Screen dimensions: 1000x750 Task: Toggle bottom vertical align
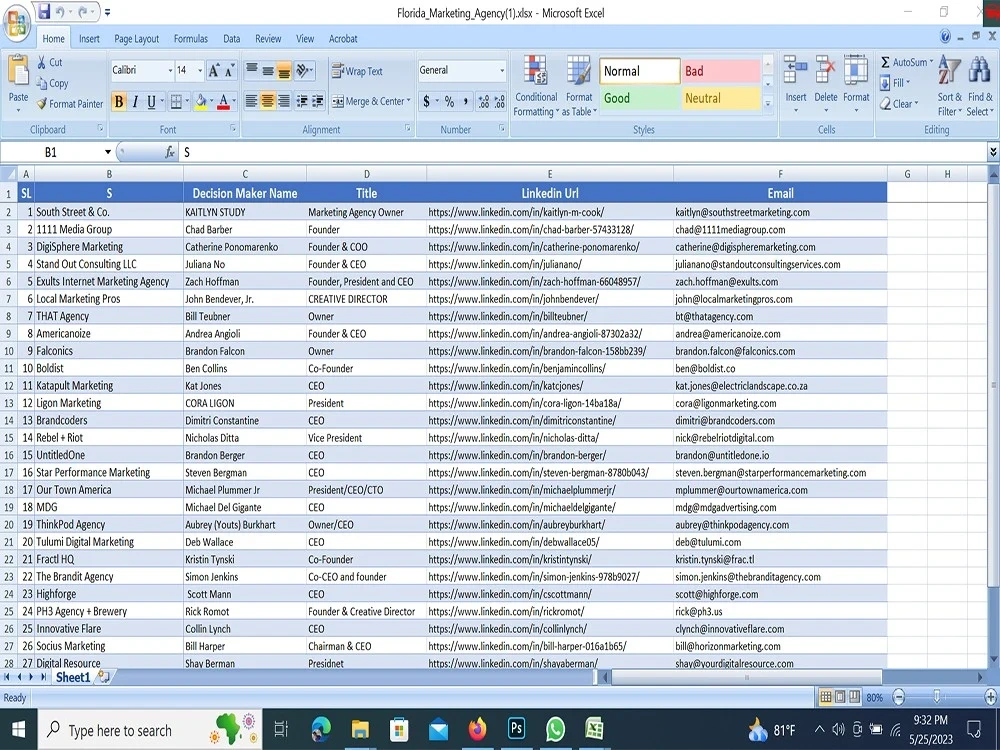[284, 71]
